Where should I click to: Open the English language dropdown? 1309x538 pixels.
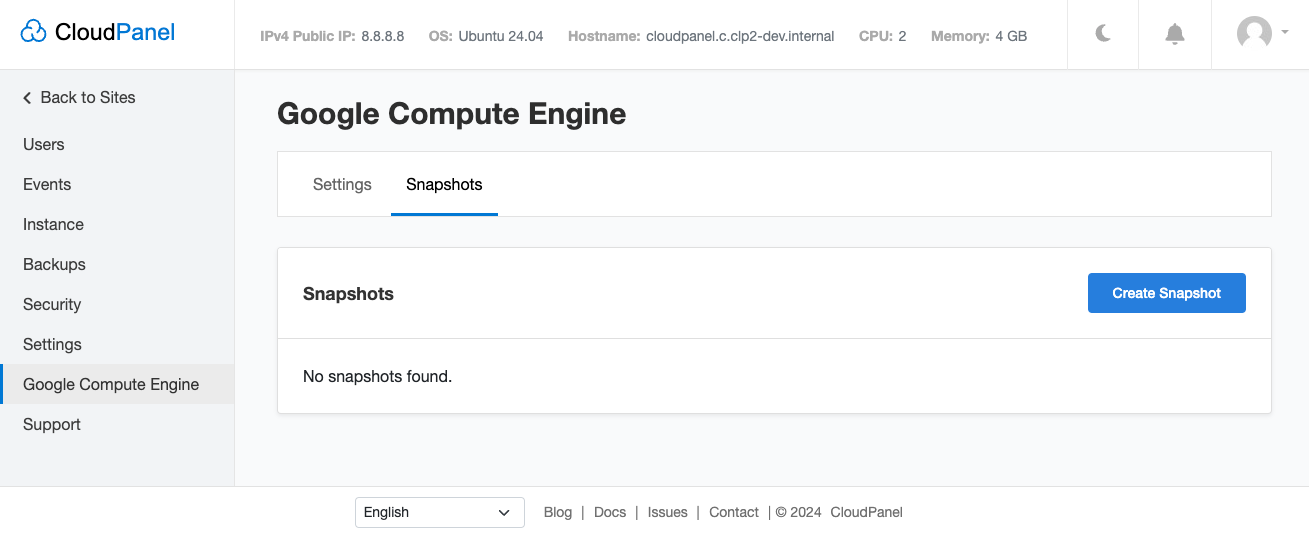439,512
